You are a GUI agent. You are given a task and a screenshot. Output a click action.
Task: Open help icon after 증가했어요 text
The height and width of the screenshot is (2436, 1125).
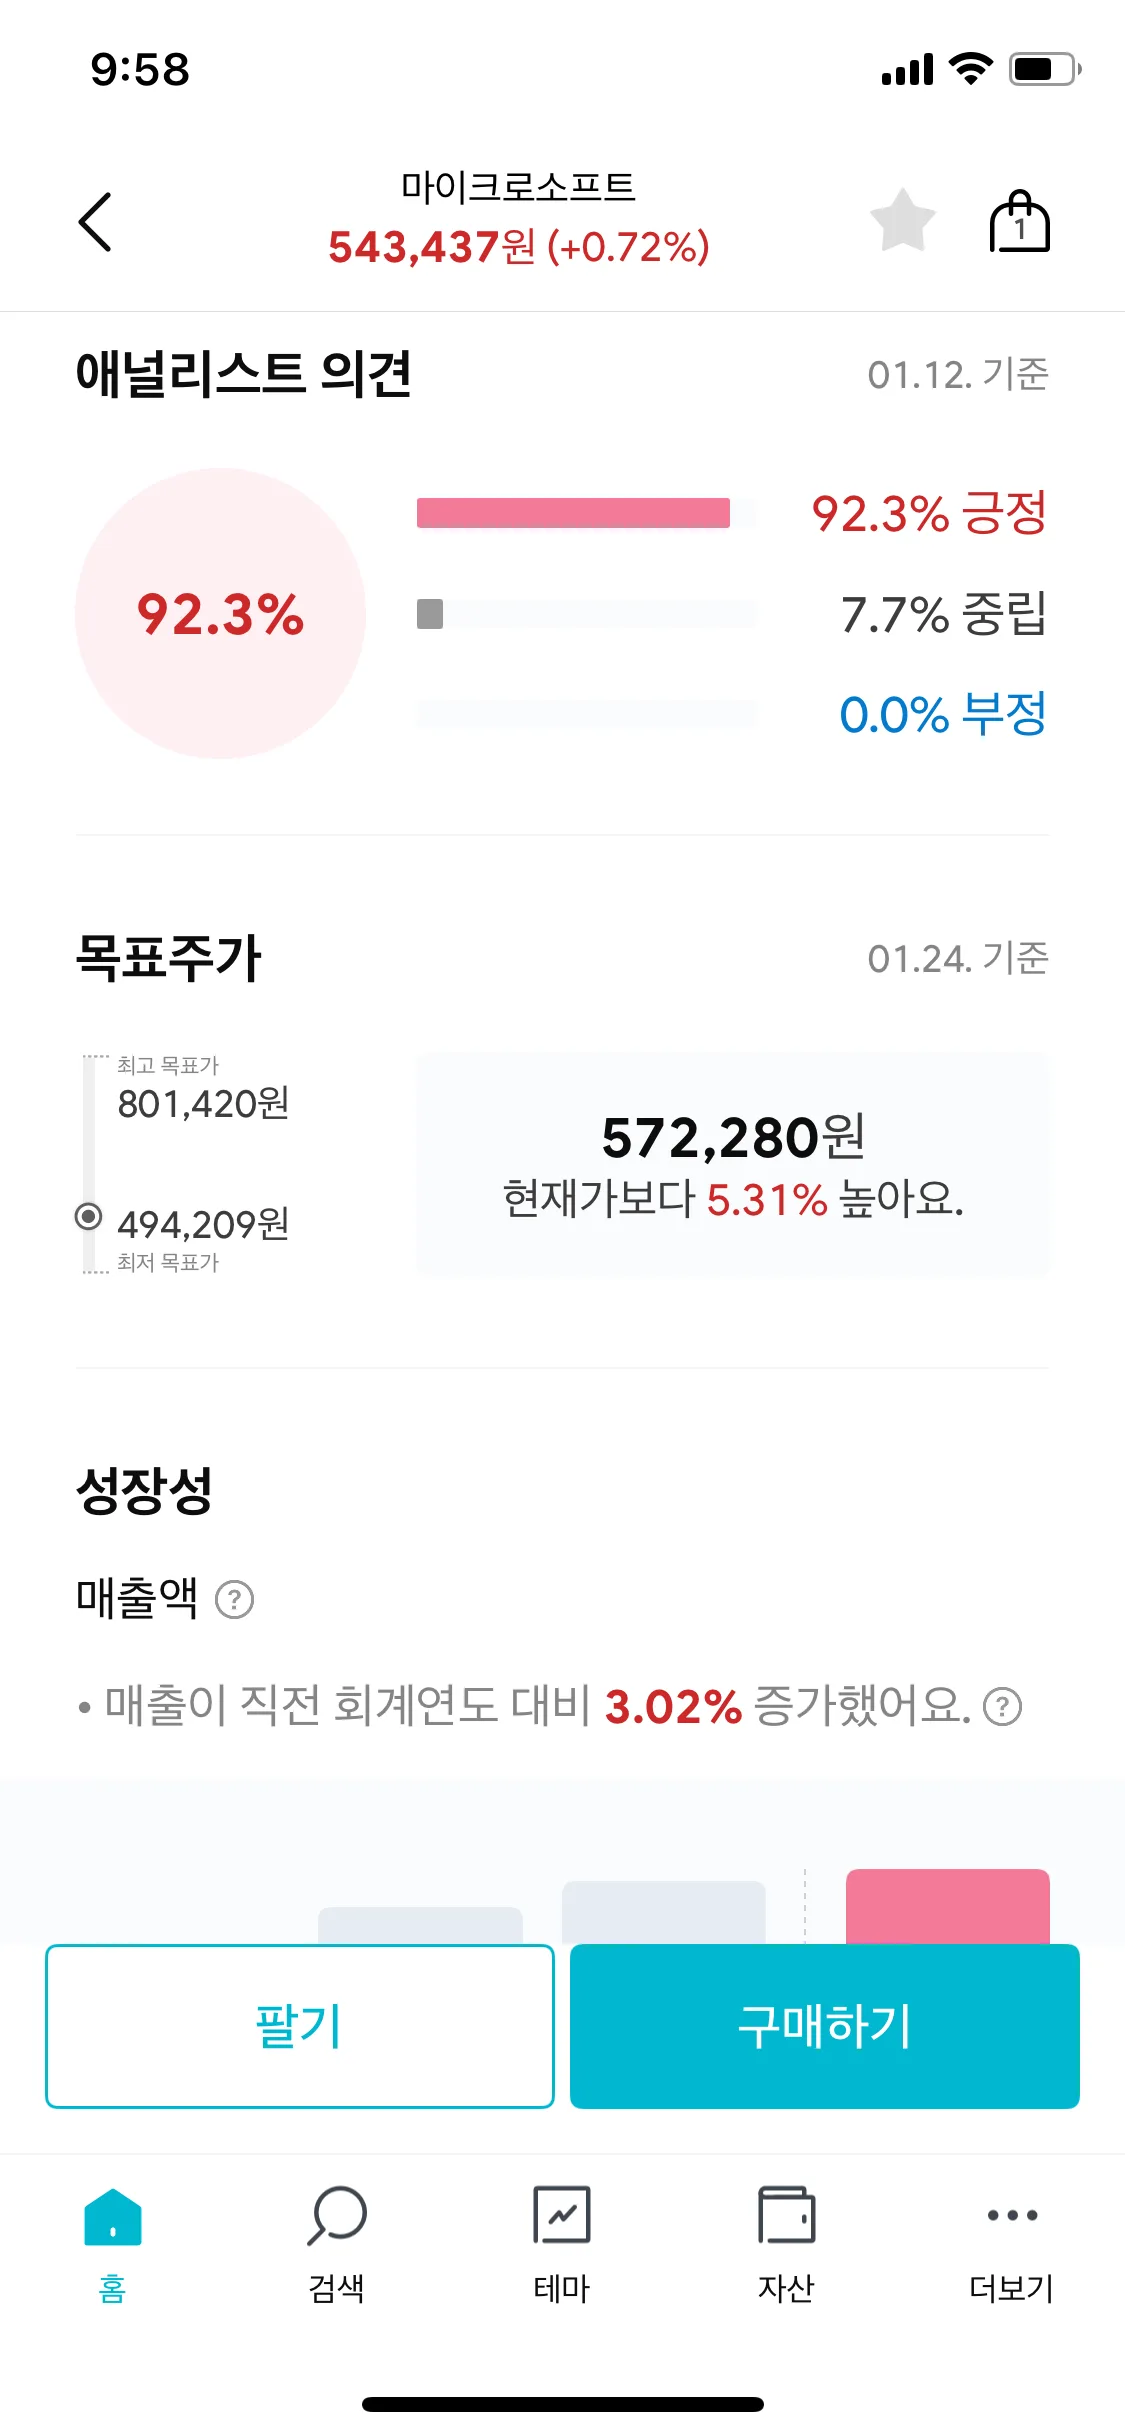[1002, 1706]
